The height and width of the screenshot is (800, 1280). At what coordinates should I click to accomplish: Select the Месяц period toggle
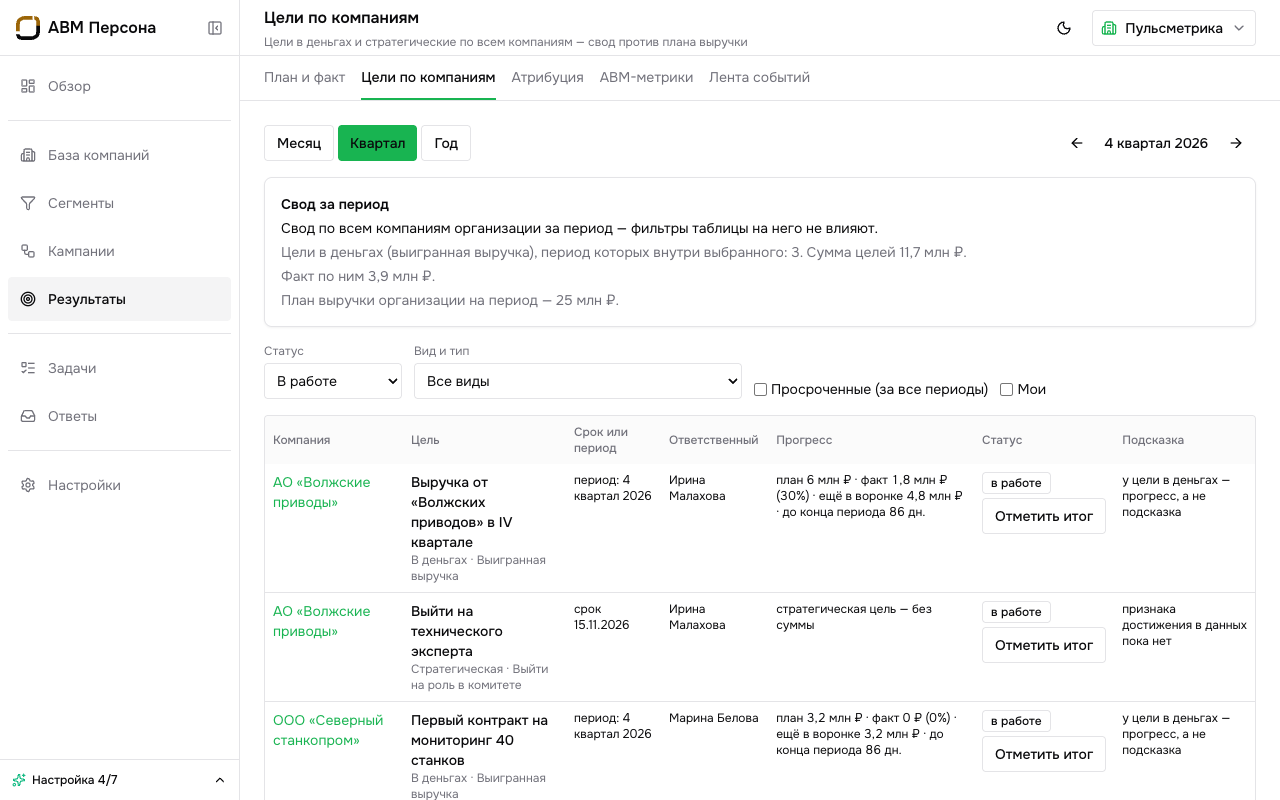click(299, 143)
